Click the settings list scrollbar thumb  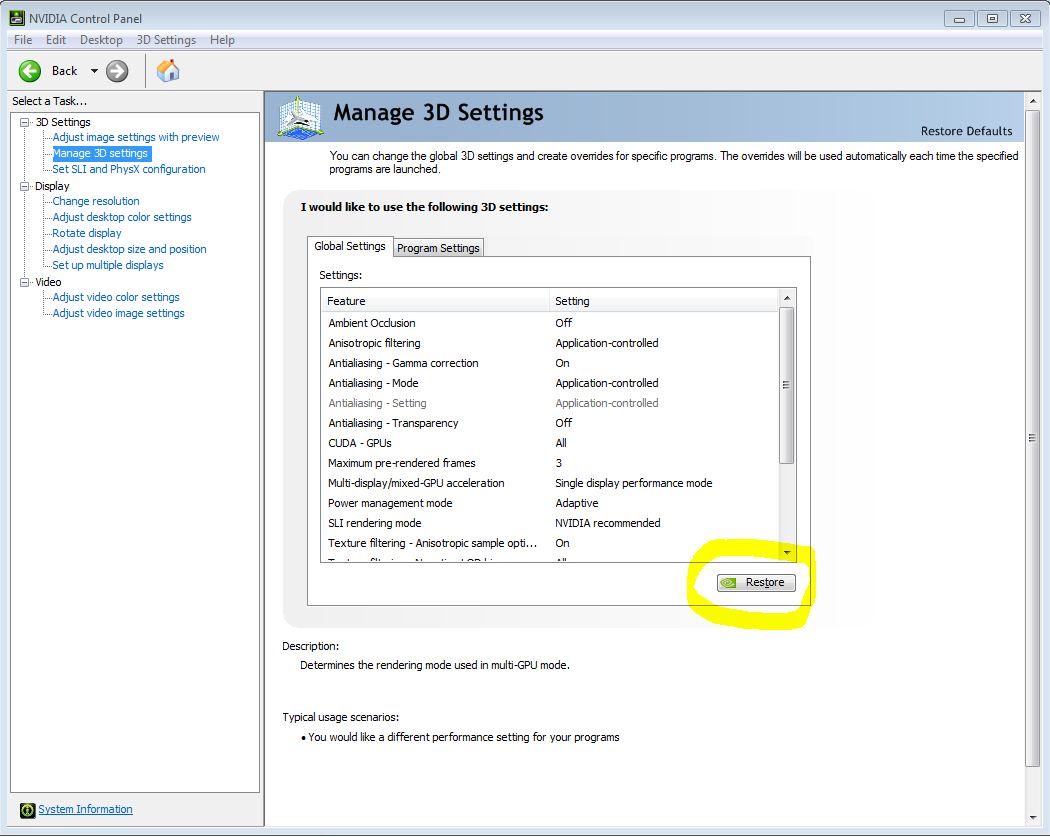click(787, 385)
